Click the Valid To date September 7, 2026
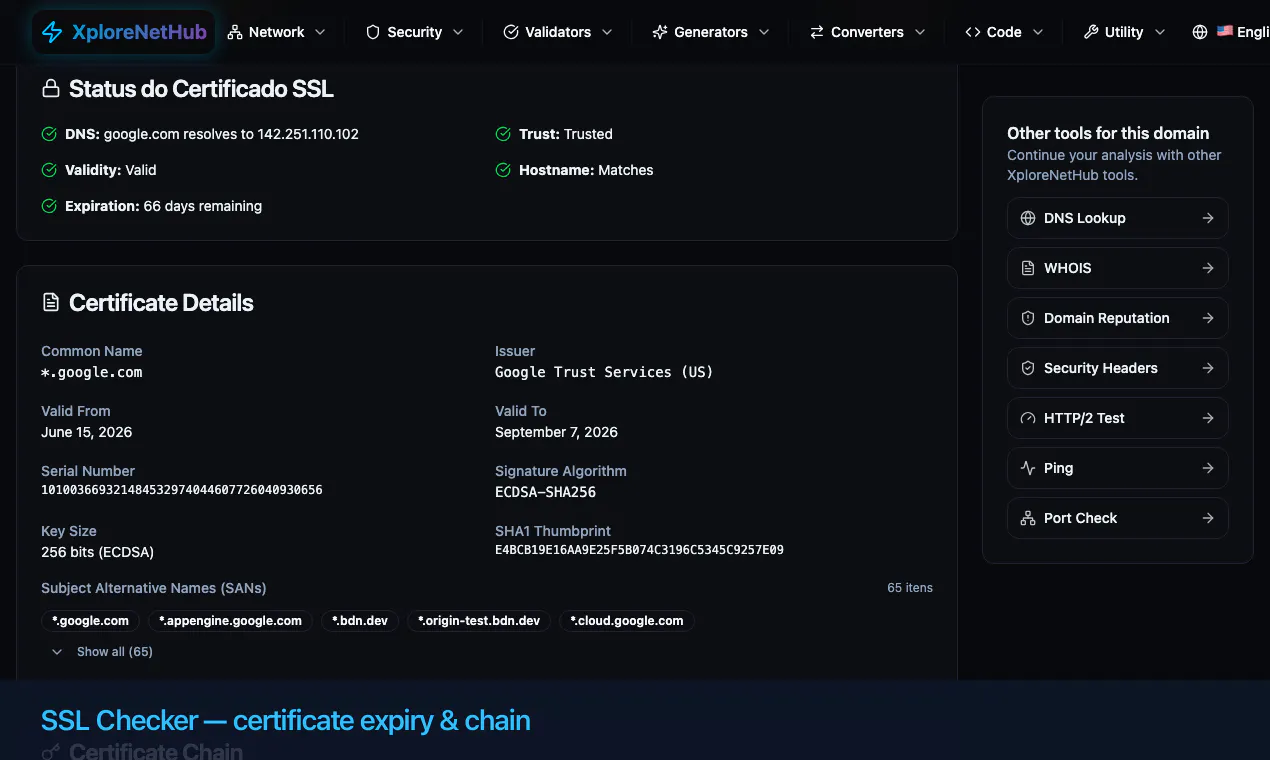Image resolution: width=1270 pixels, height=760 pixels. point(556,432)
